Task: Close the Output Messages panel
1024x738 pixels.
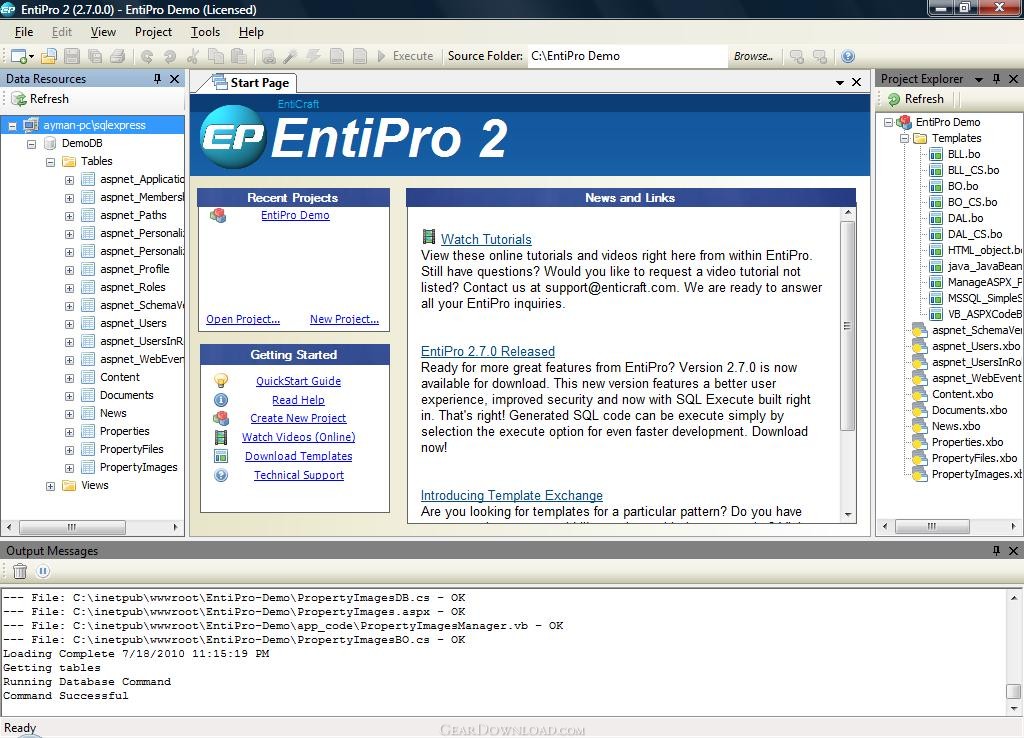Action: 1013,551
